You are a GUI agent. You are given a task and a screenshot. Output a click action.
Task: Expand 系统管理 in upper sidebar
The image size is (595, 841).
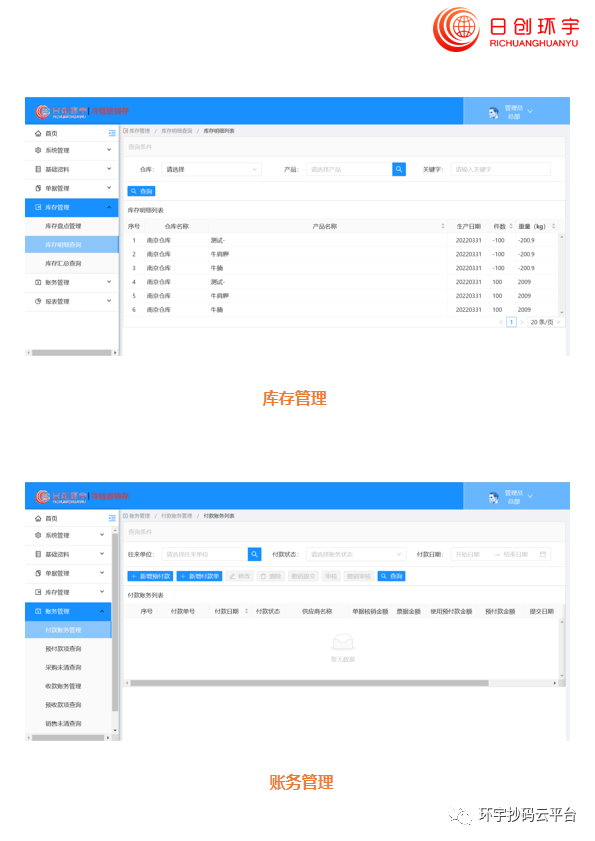[x=72, y=150]
